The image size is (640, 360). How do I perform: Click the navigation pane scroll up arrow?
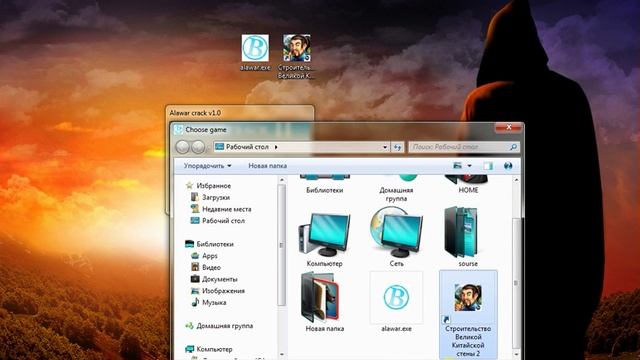pyautogui.click(x=282, y=180)
